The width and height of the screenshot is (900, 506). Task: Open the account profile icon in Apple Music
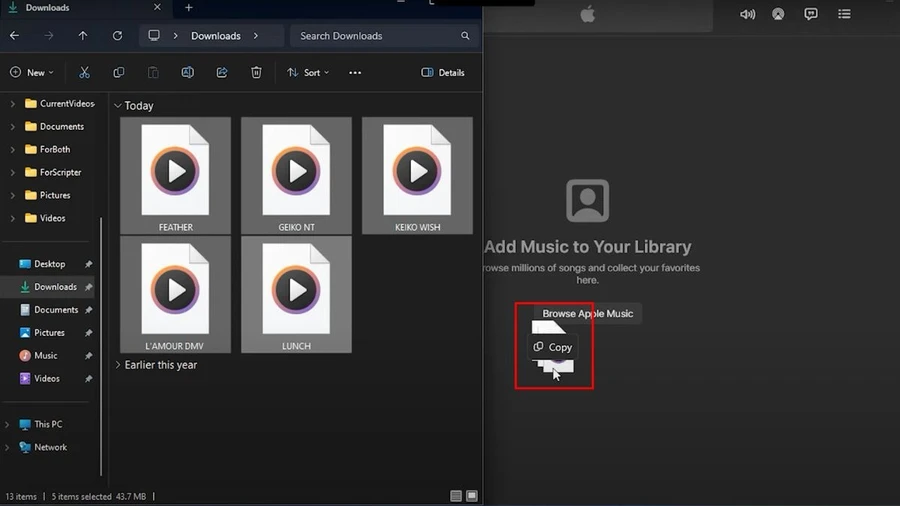pos(778,14)
